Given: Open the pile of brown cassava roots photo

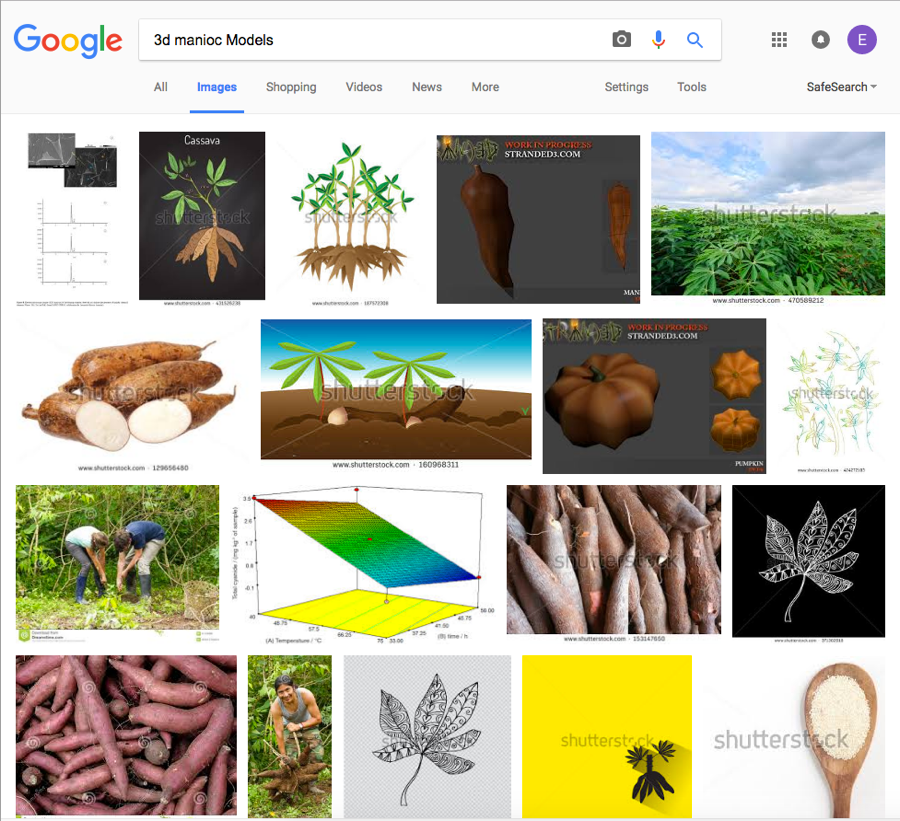Looking at the screenshot, I should pyautogui.click(x=614, y=563).
